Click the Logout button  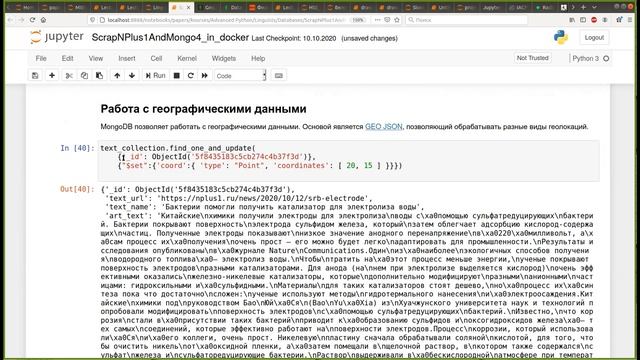pyautogui.click(x=594, y=37)
